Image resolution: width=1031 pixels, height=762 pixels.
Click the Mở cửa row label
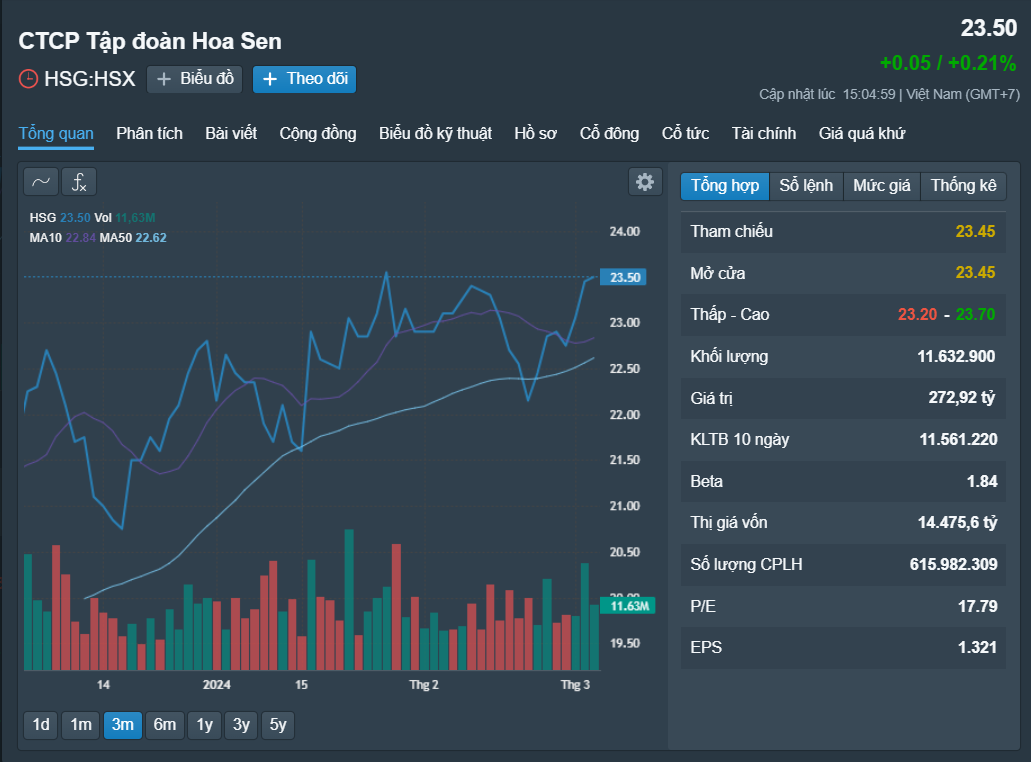tap(717, 274)
